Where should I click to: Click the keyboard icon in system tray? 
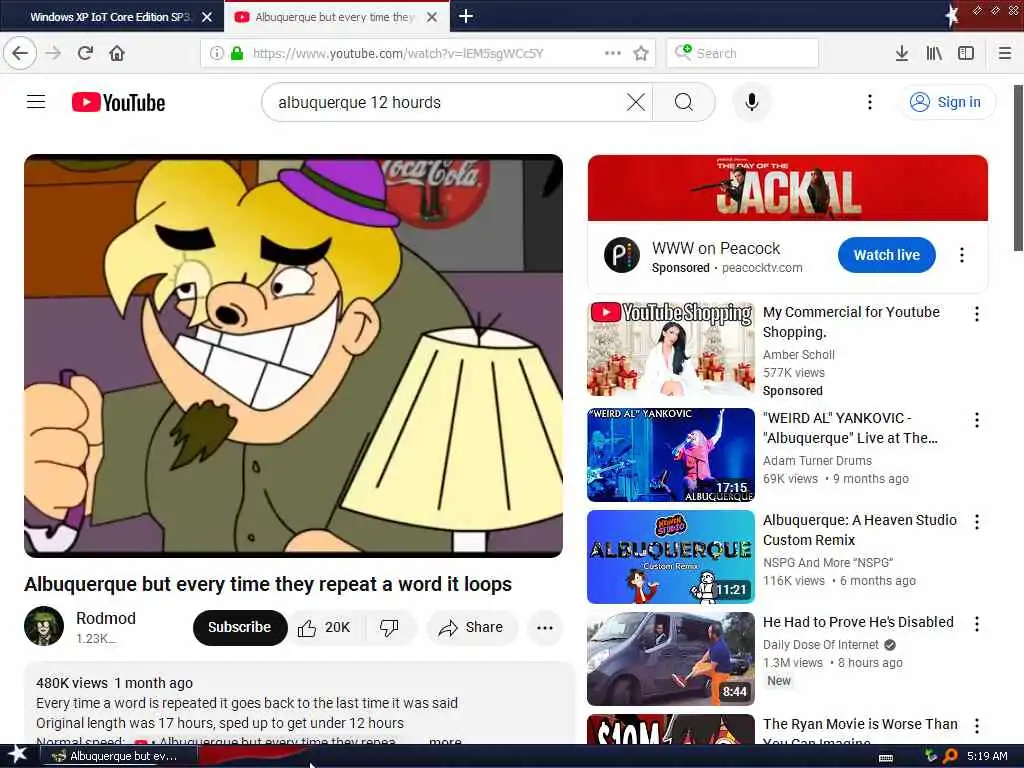point(886,757)
